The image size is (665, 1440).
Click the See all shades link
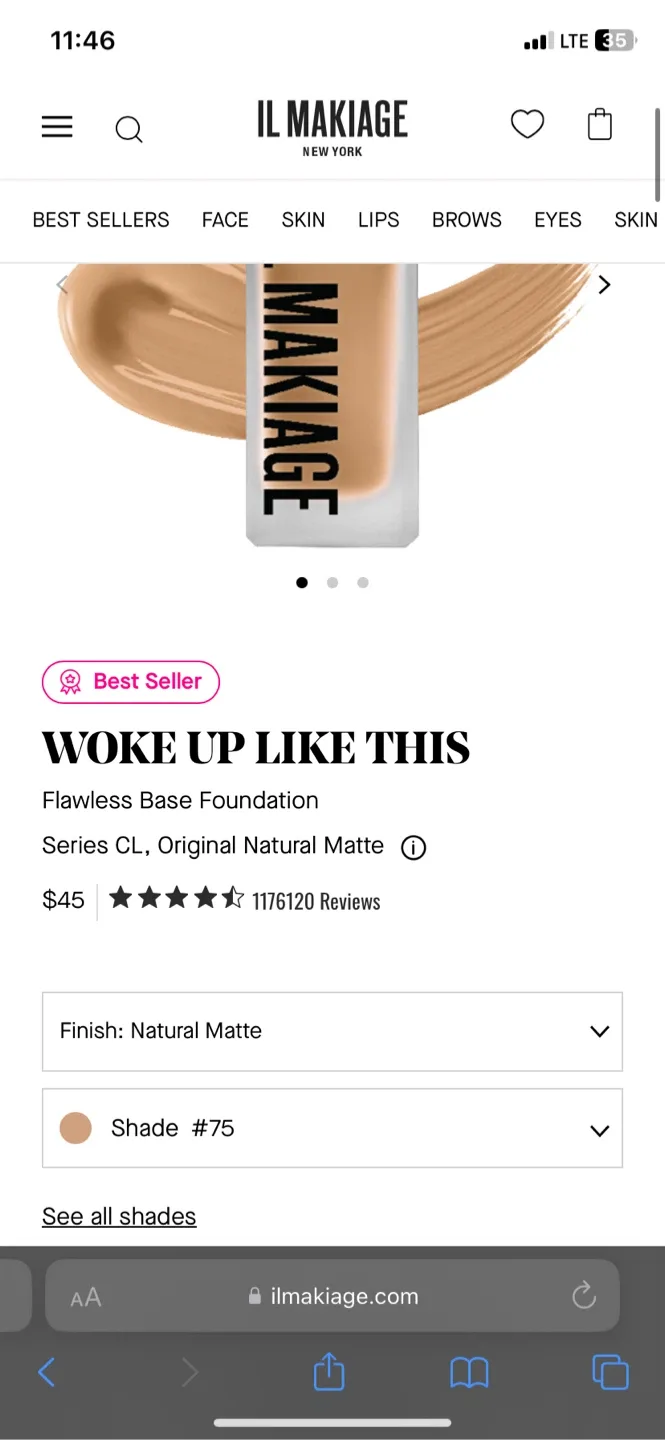[119, 1215]
